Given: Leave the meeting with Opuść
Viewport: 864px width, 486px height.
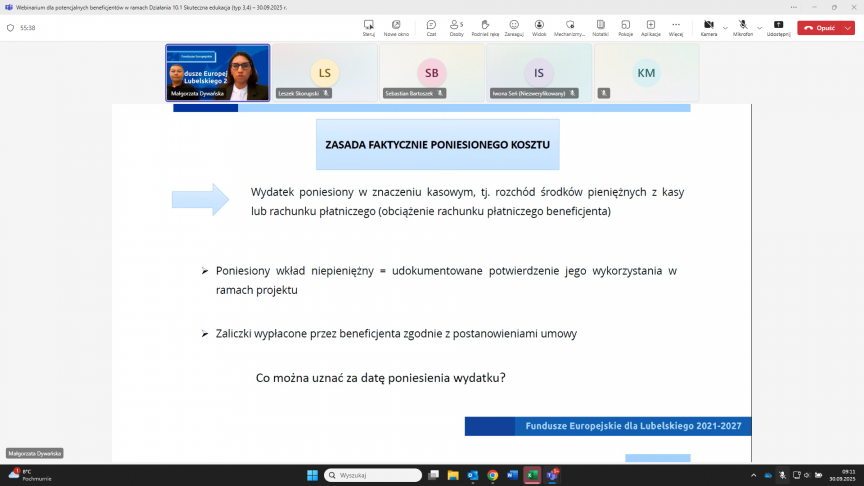Looking at the screenshot, I should 821,28.
